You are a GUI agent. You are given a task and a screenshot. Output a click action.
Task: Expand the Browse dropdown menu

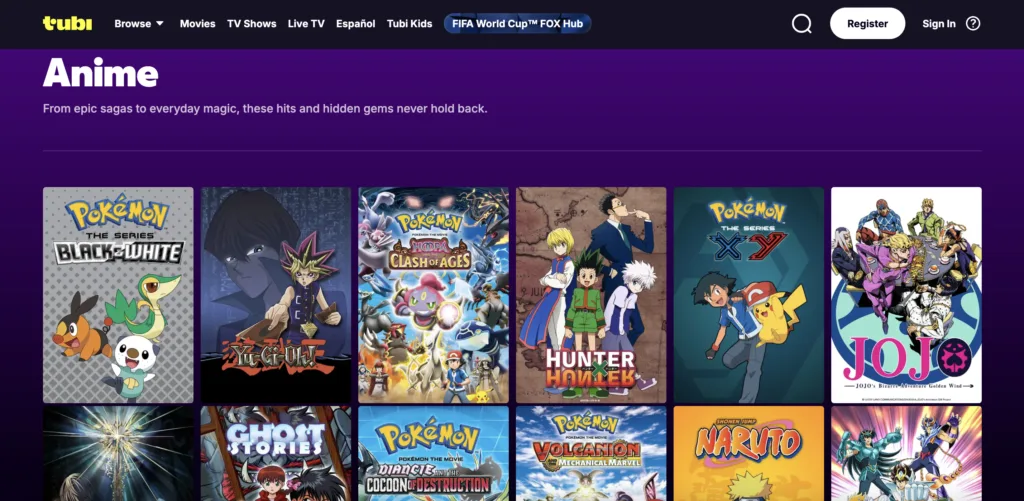pos(139,24)
